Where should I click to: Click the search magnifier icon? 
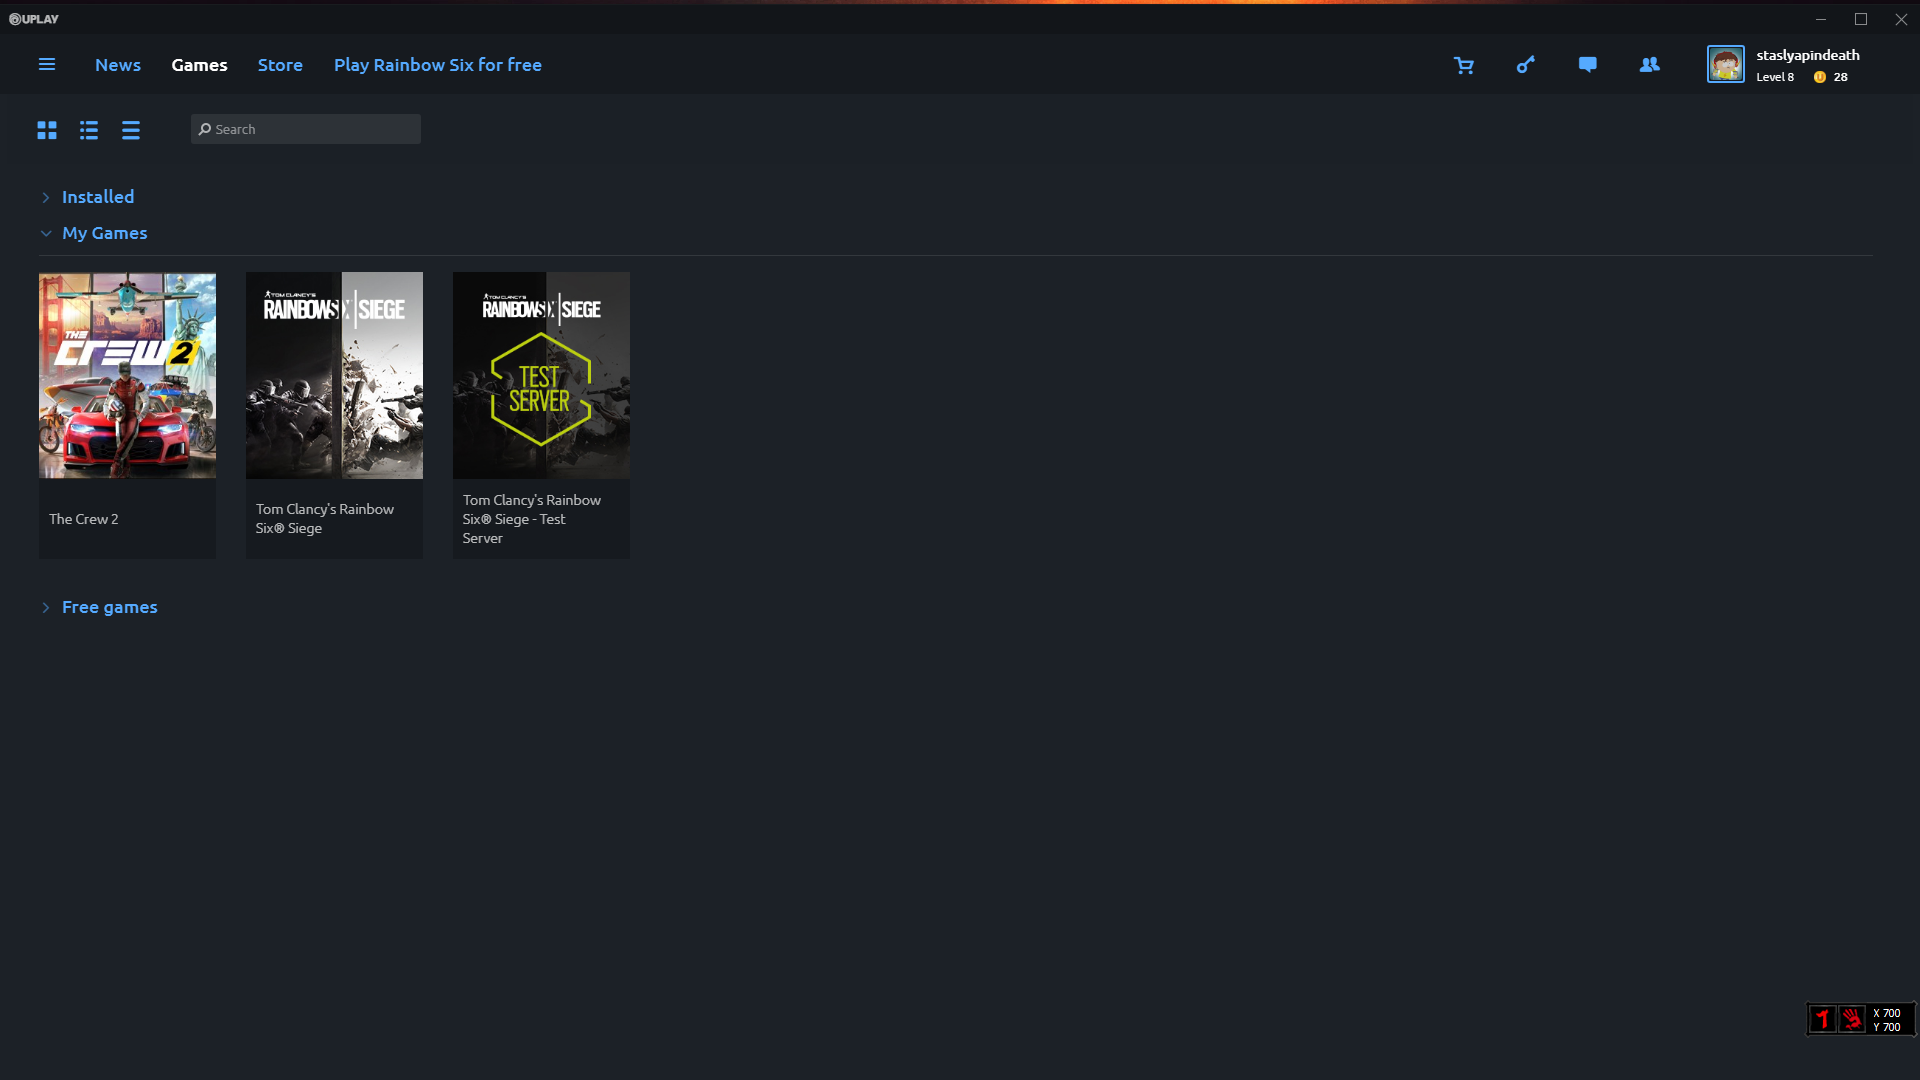205,129
